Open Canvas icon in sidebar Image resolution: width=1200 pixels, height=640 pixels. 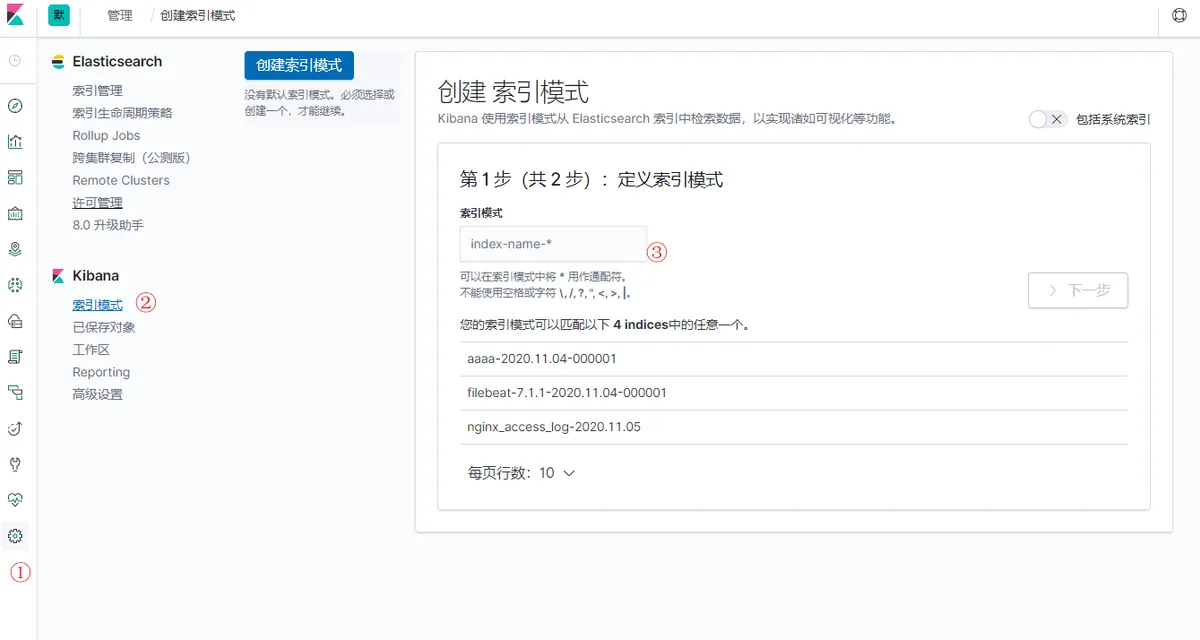(x=15, y=213)
